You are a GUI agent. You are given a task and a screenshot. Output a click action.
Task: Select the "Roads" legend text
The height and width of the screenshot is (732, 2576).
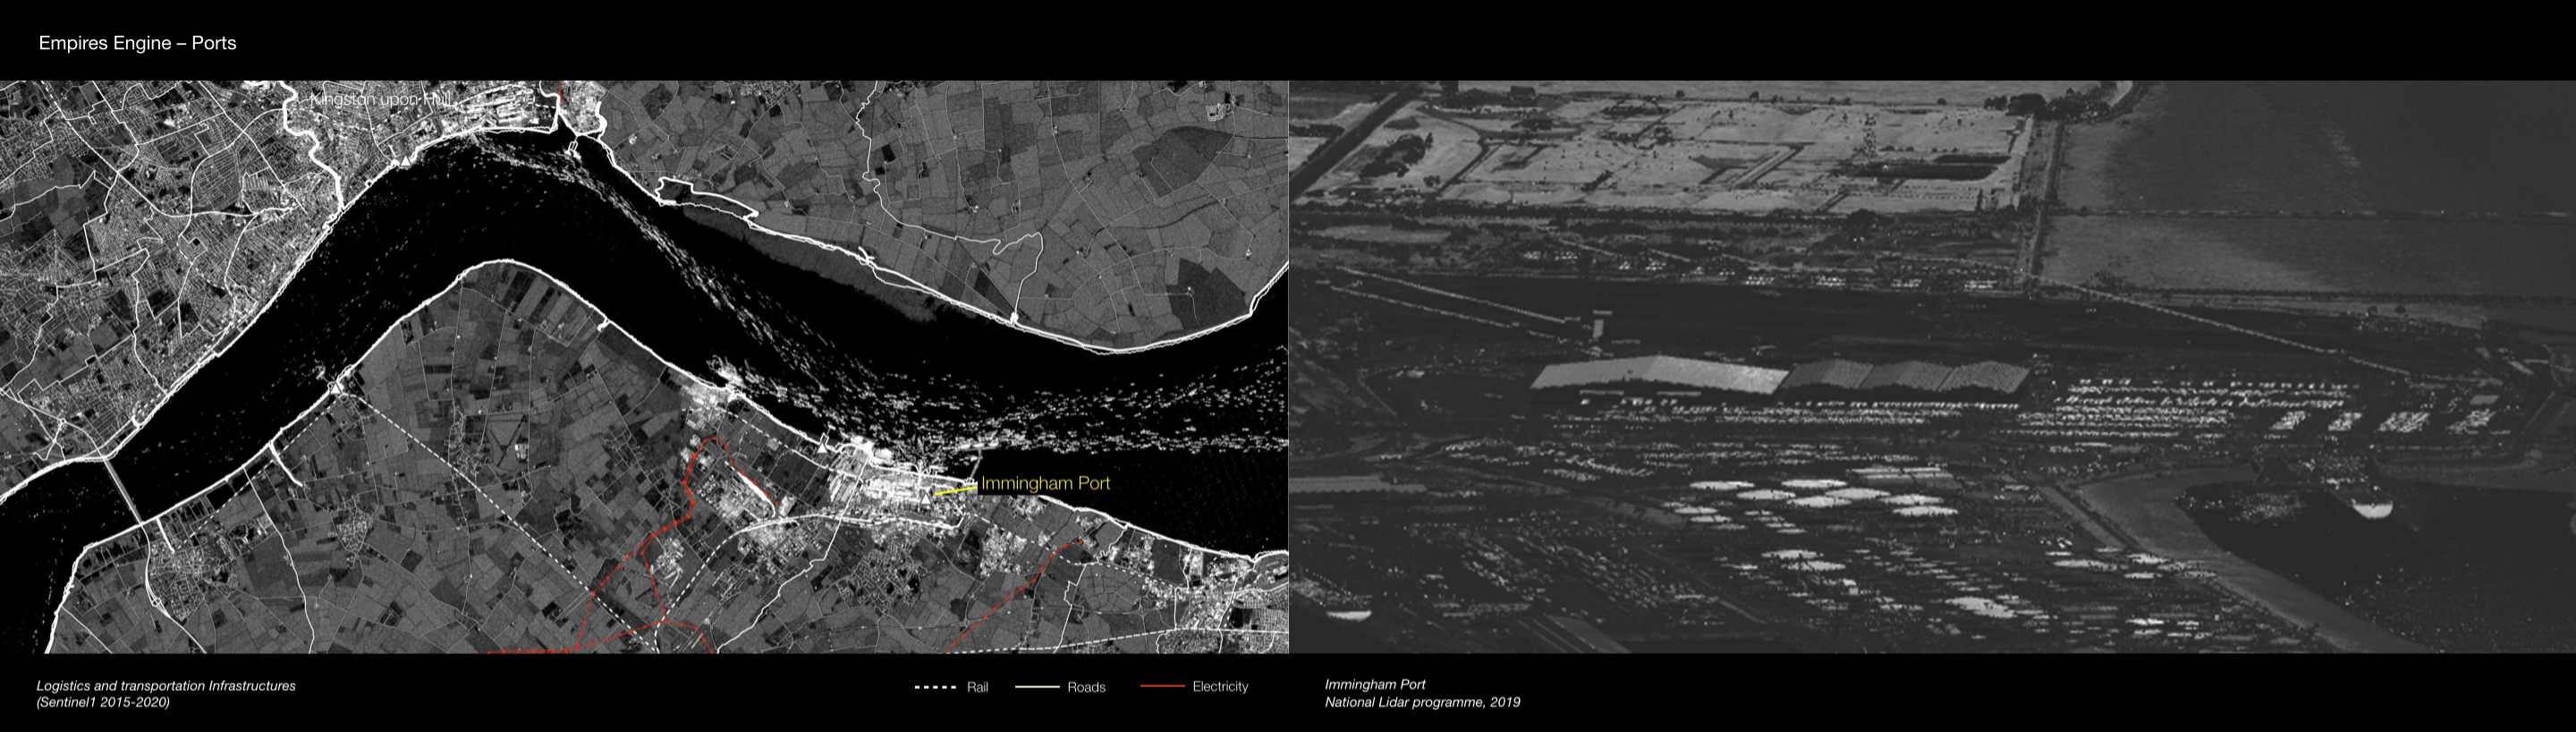[1086, 687]
